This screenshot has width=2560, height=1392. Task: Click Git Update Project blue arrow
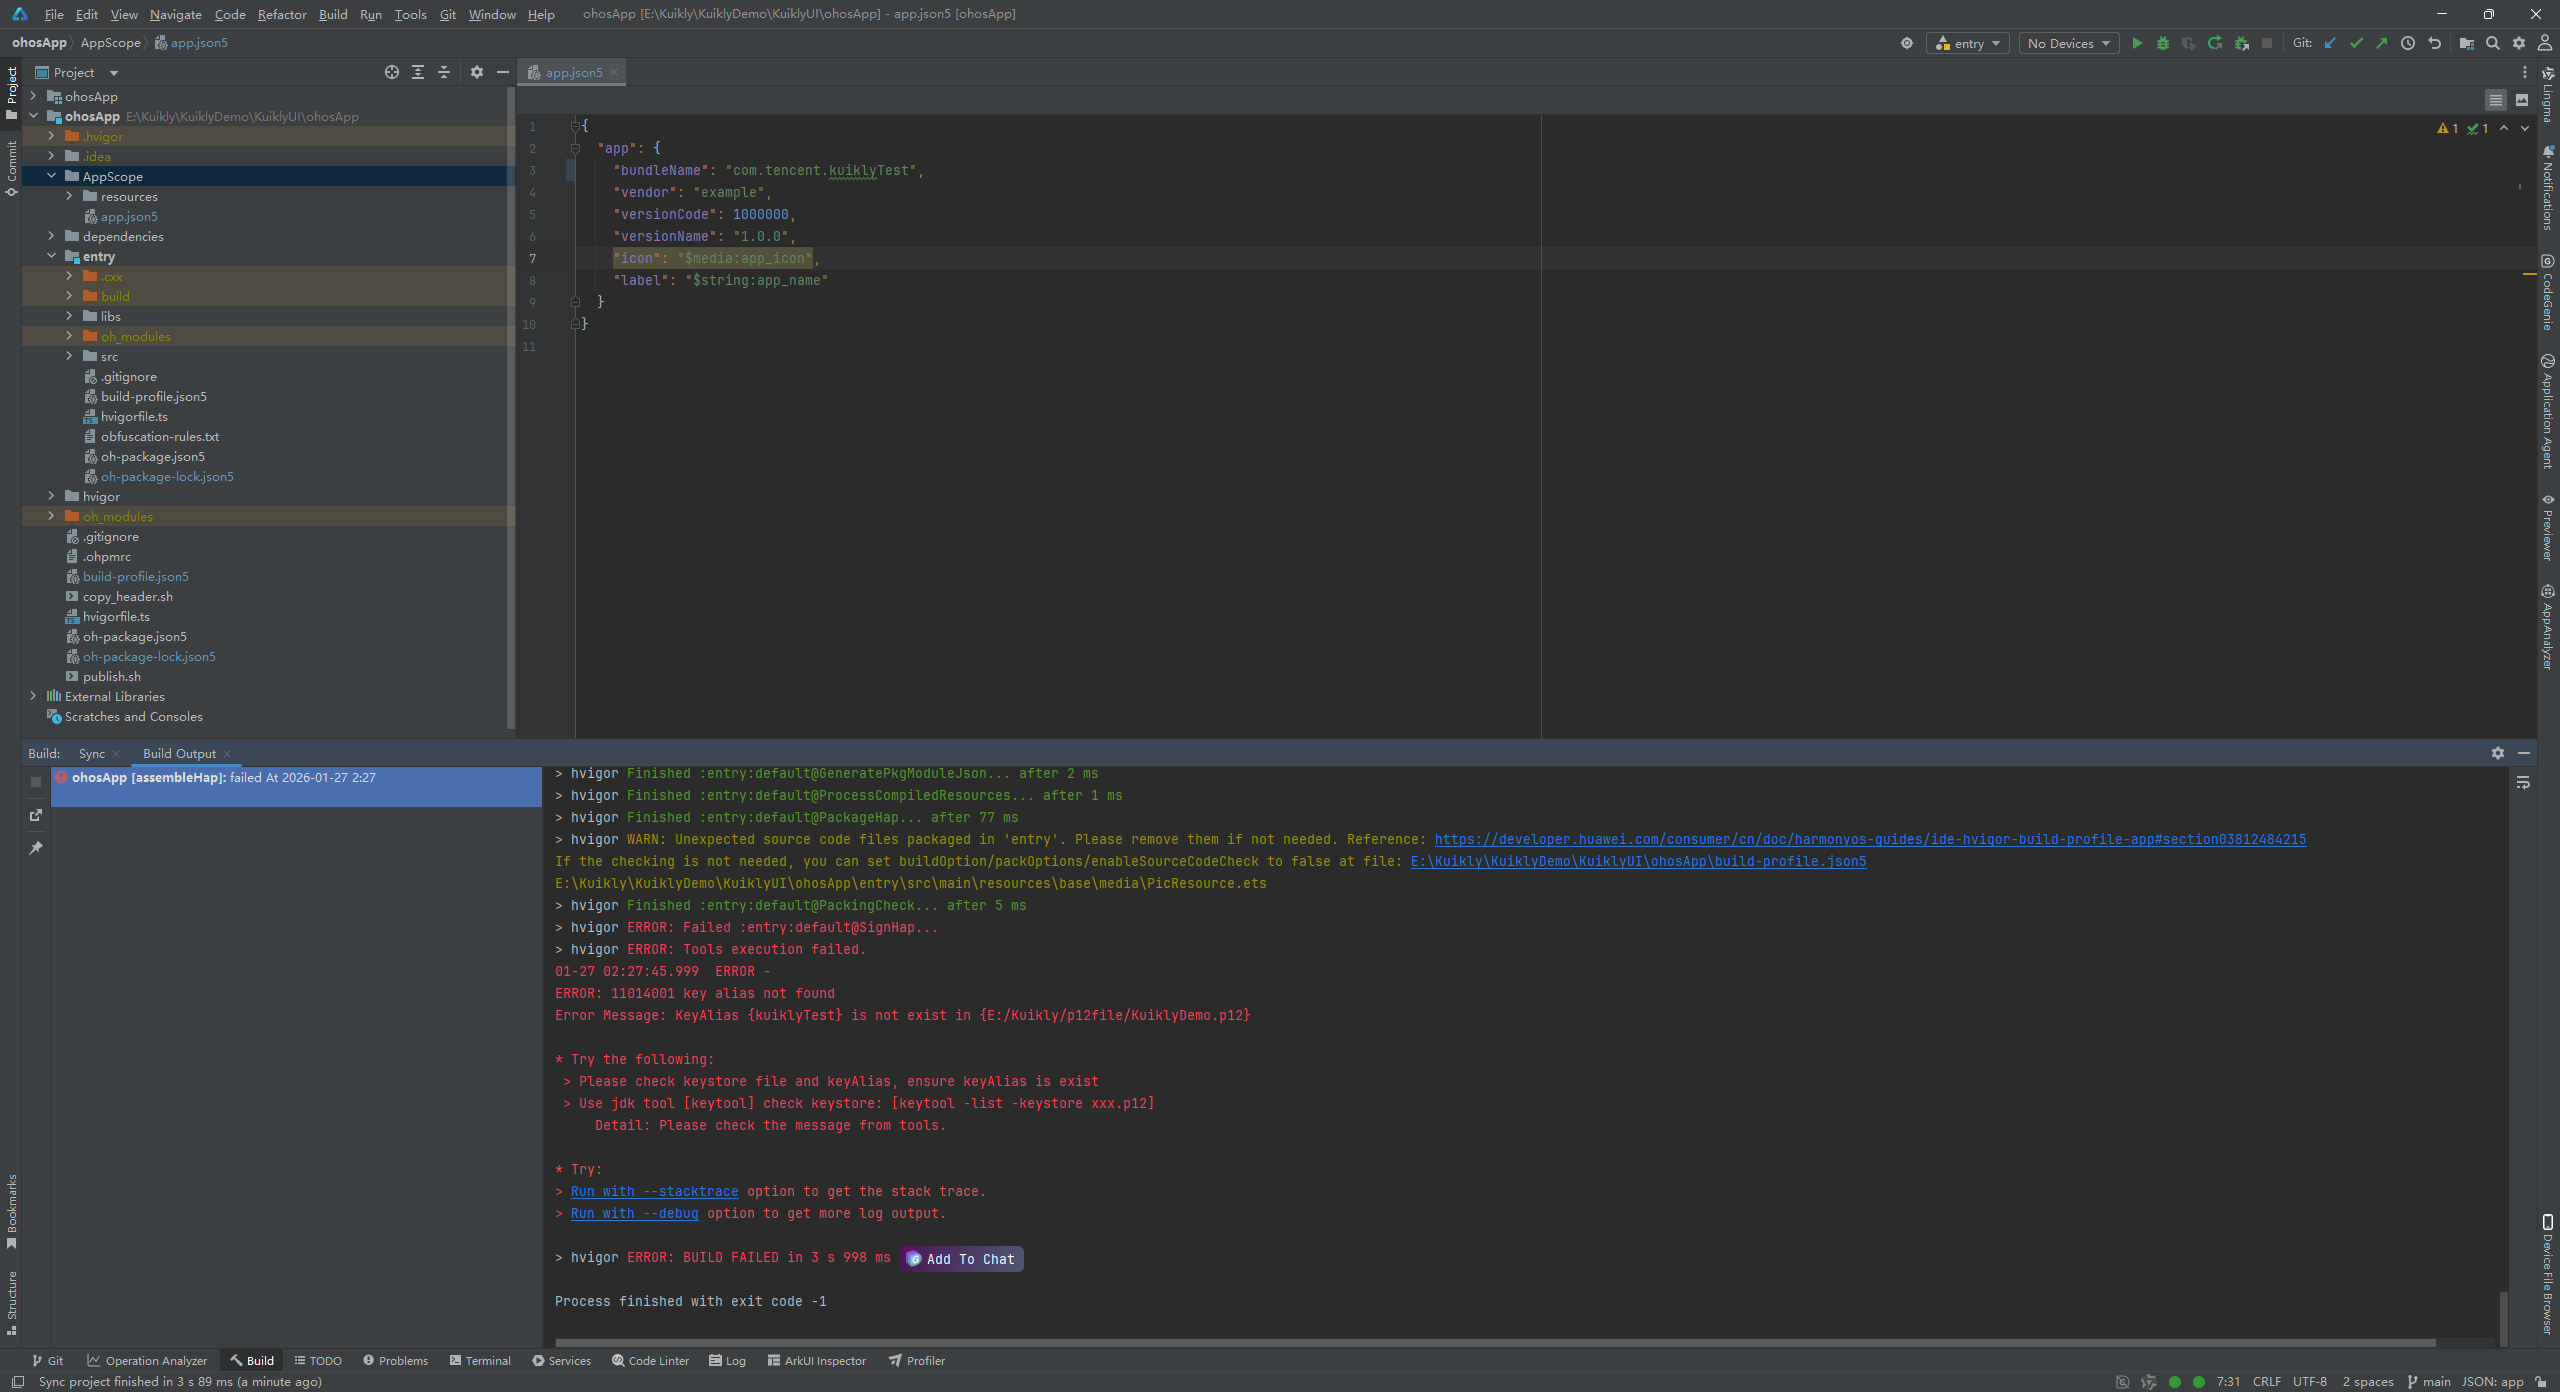tap(2330, 43)
